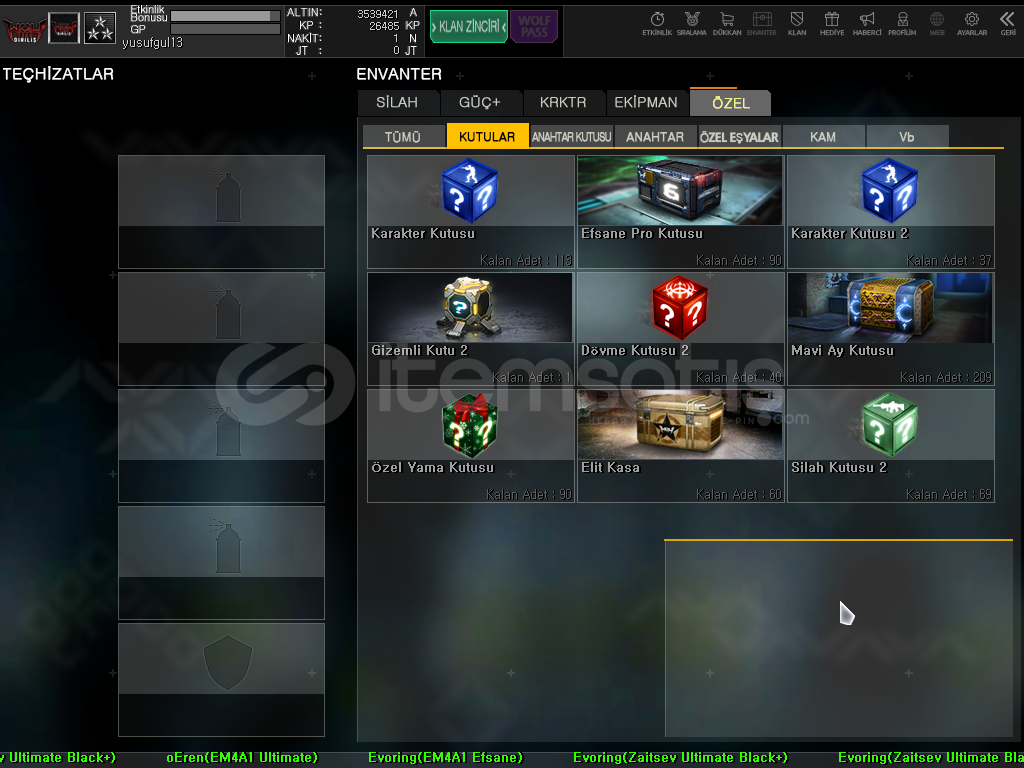
Task: Select the Gizemli Kutu 2 item
Action: [470, 328]
